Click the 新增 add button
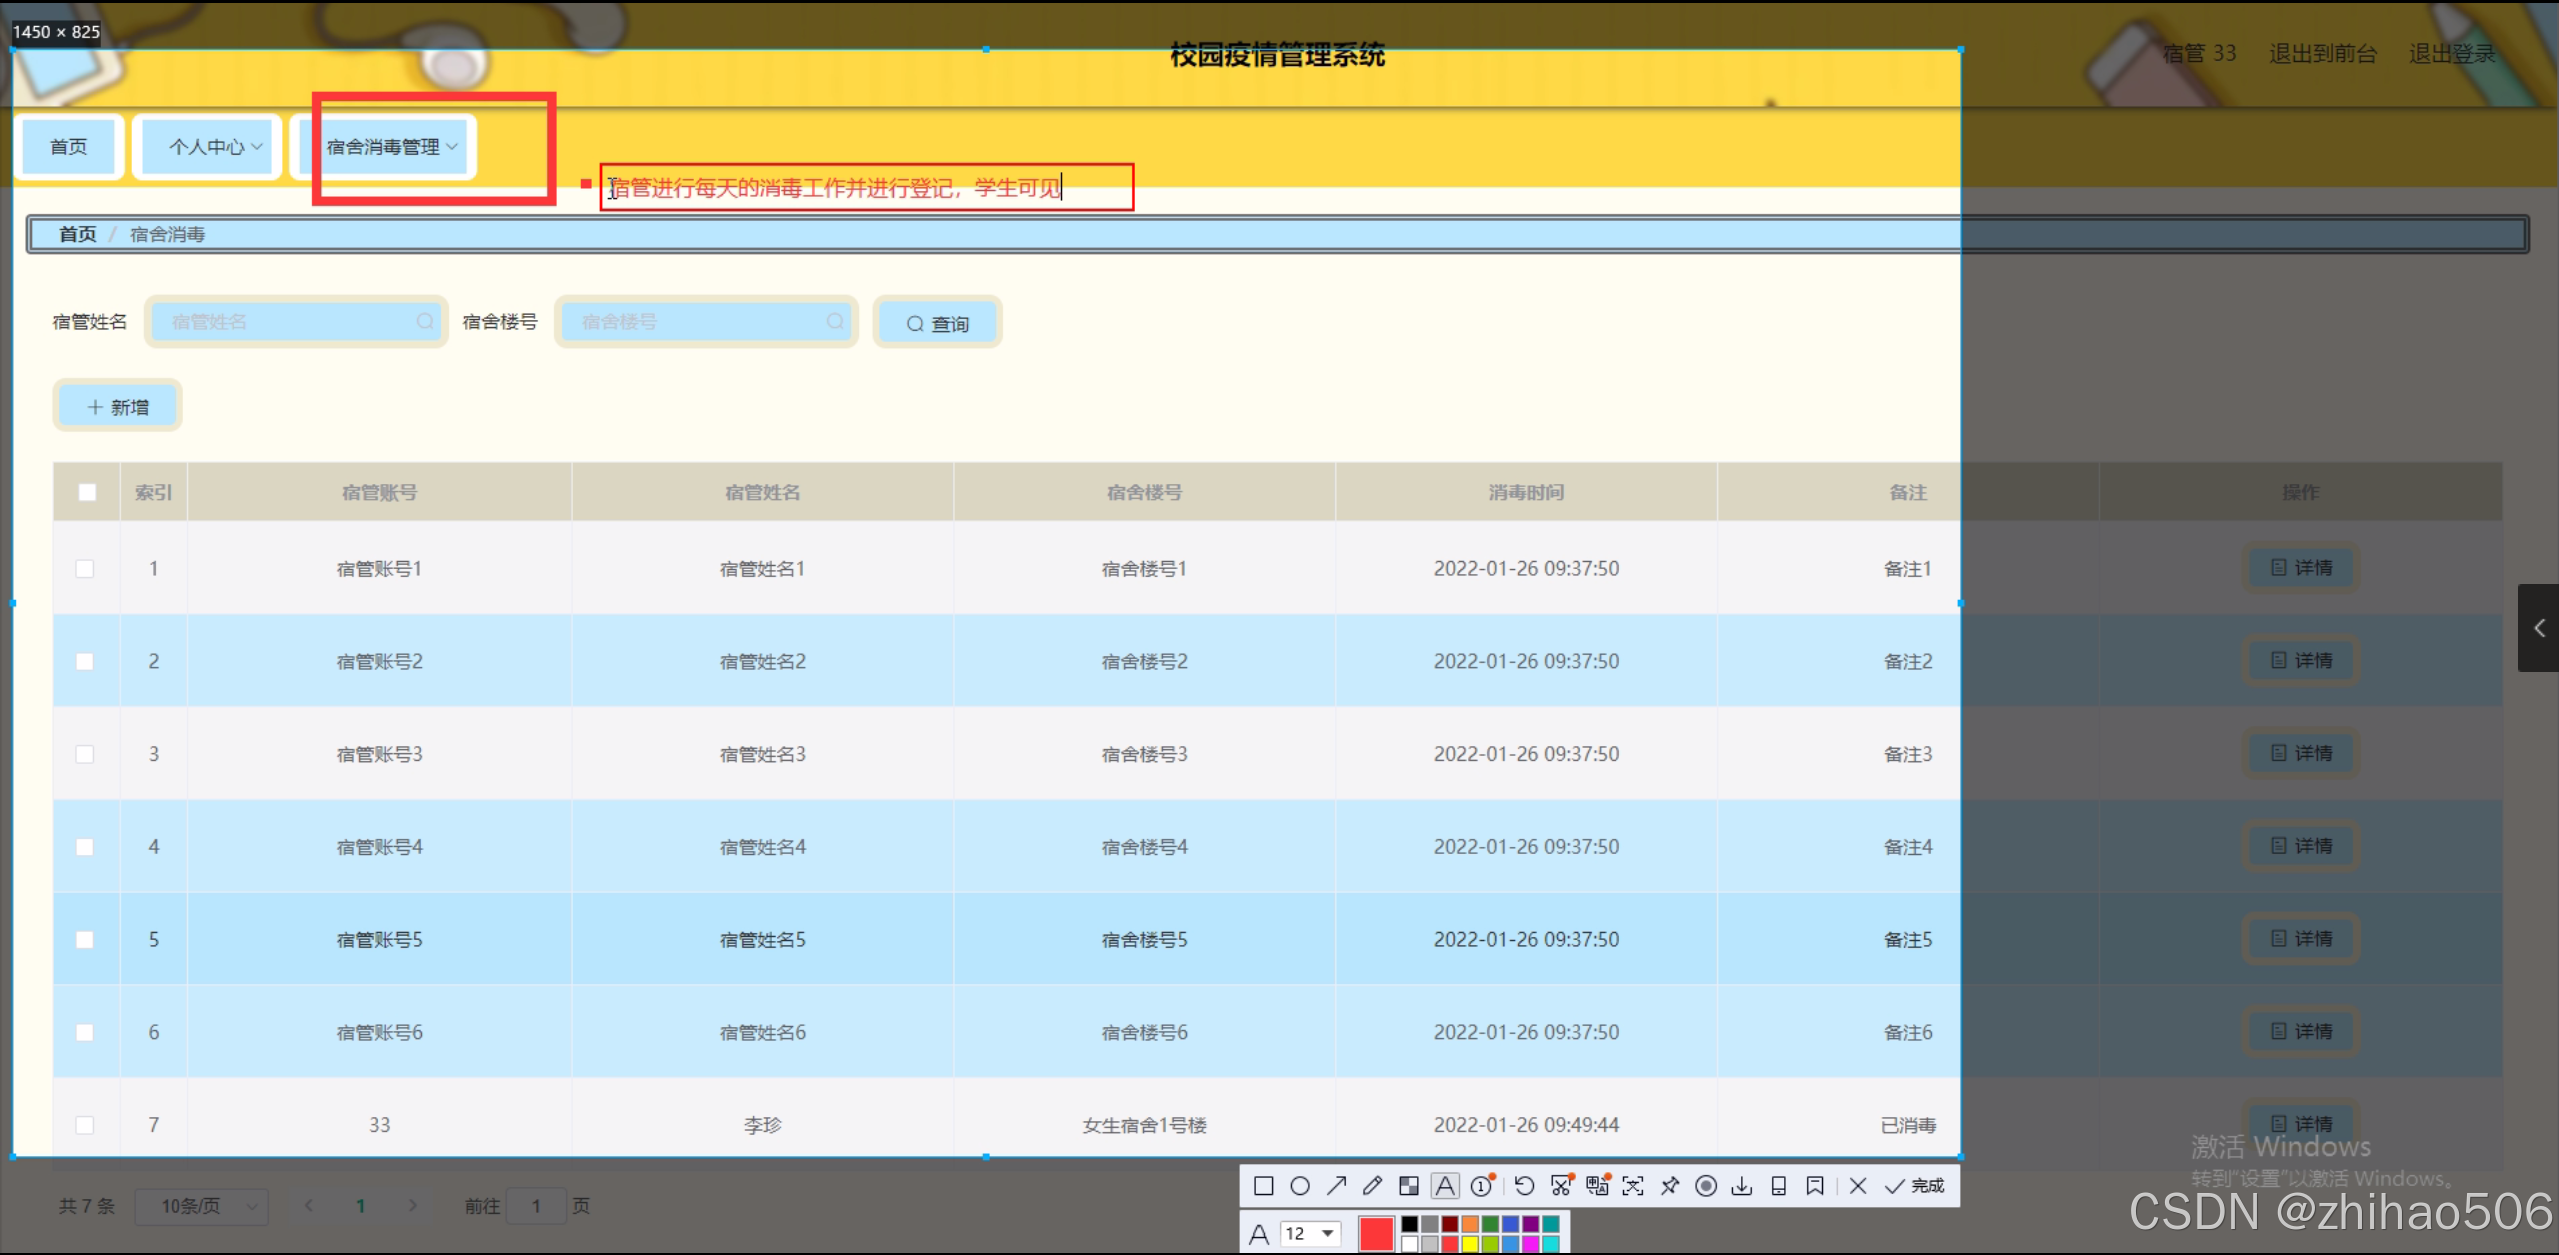The image size is (2559, 1255). pos(118,407)
